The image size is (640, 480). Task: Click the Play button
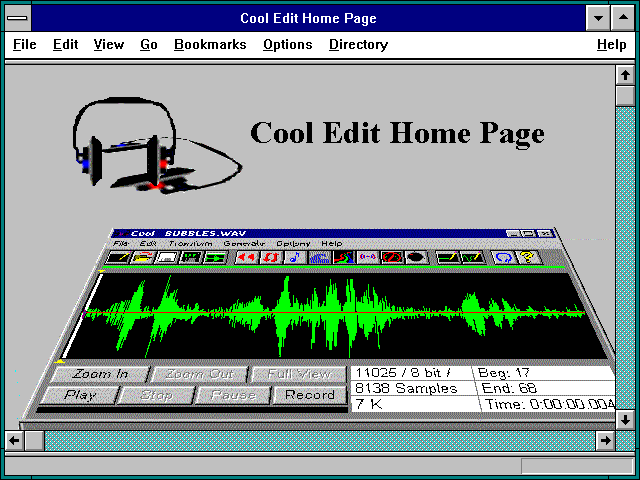click(79, 395)
